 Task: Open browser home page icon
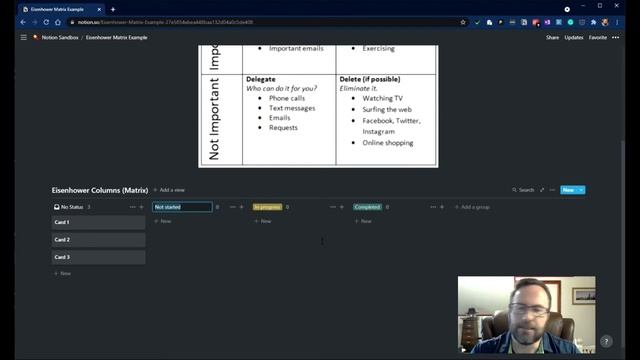coord(58,22)
